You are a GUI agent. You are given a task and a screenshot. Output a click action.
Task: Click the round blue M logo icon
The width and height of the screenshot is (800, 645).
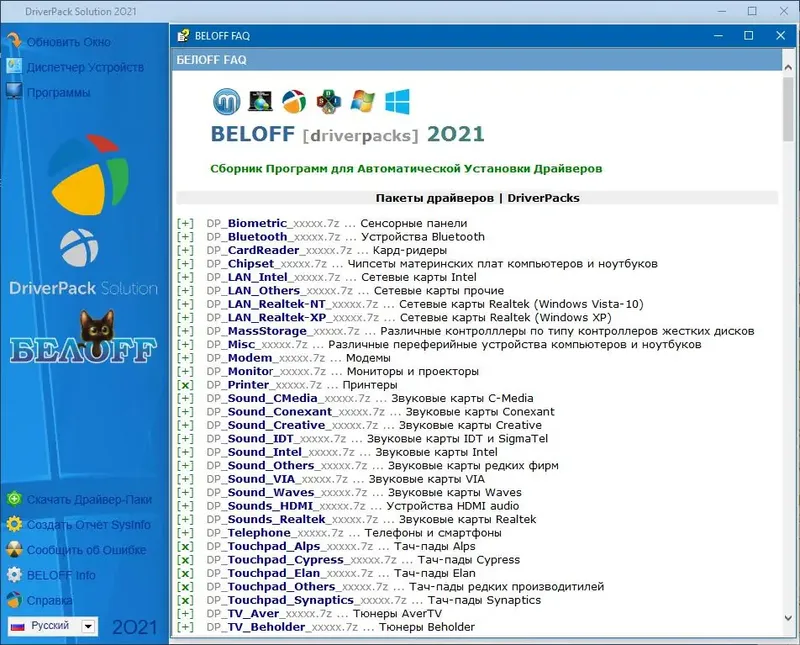click(227, 101)
